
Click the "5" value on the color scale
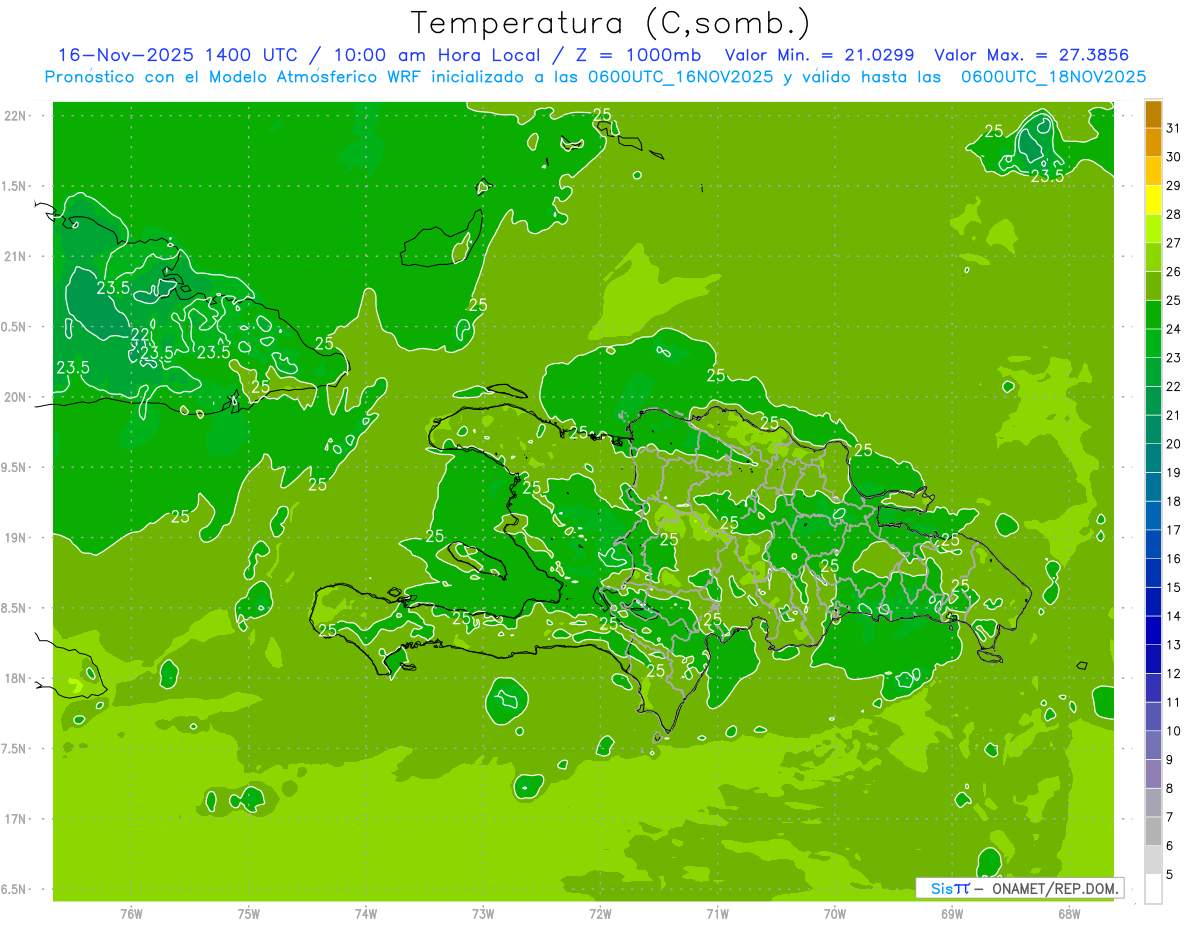click(x=1170, y=875)
